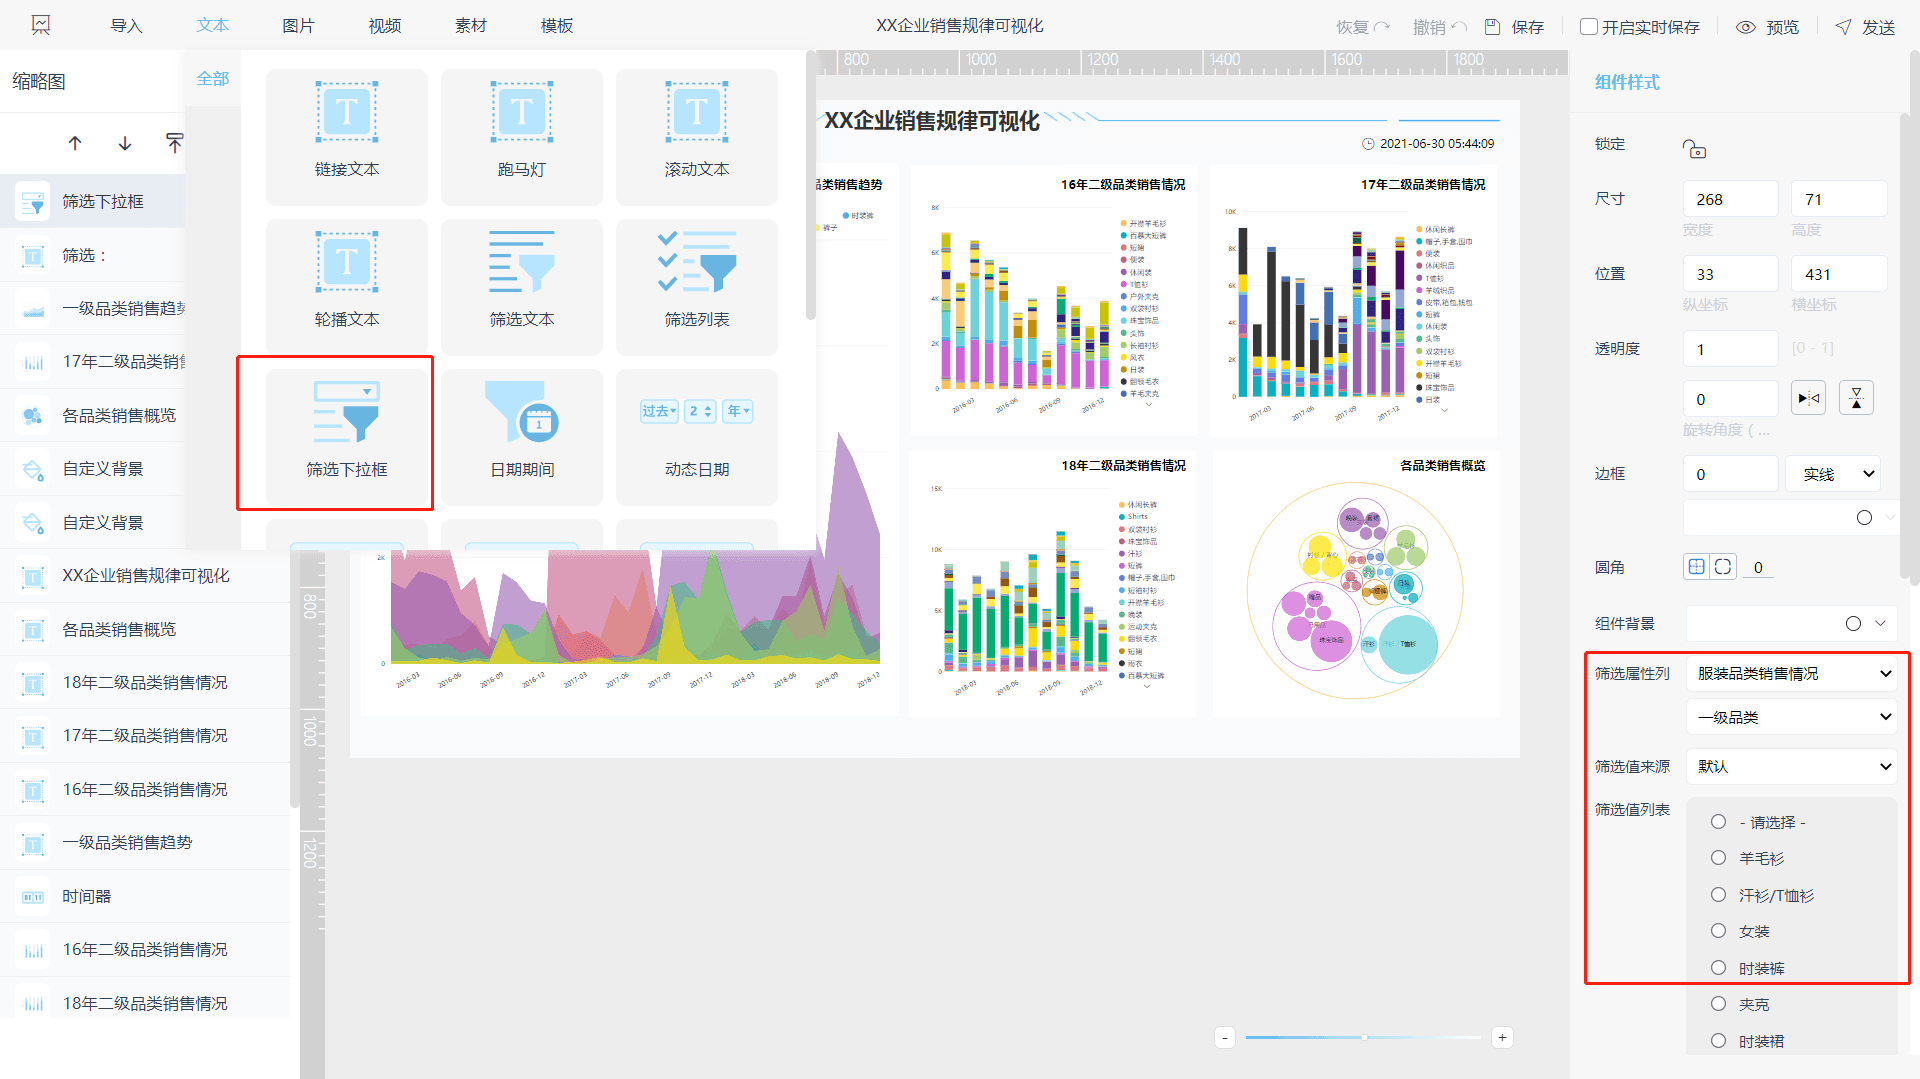Select the XX企业销售规律可视化 layer
1920x1079 pixels.
point(145,576)
